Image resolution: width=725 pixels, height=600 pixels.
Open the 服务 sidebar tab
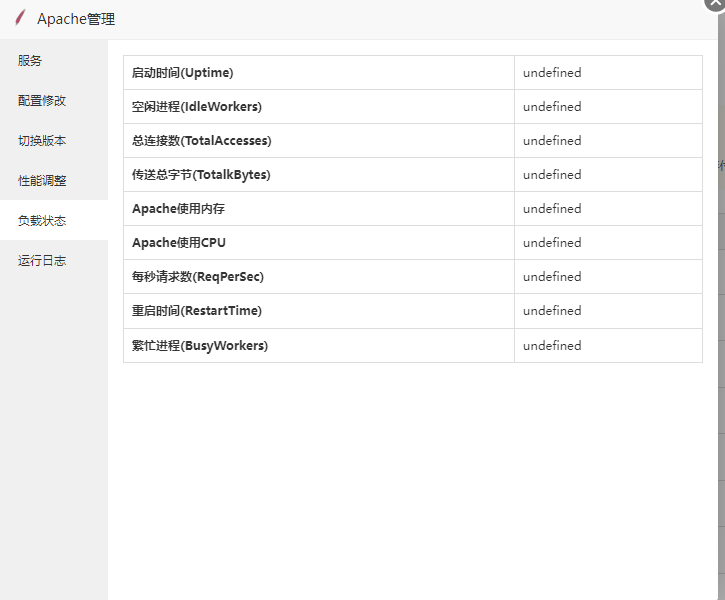pyautogui.click(x=54, y=61)
